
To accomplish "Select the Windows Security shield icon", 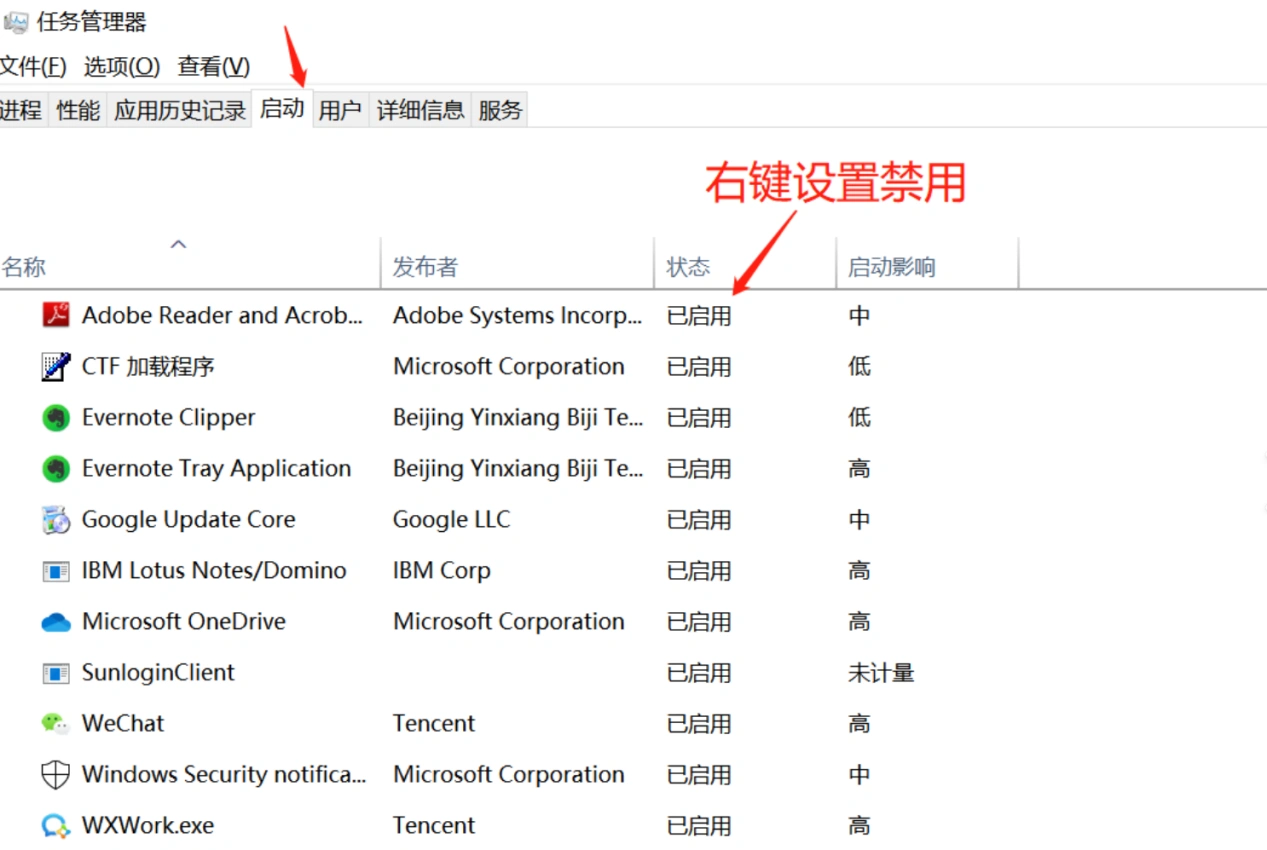I will coord(56,775).
